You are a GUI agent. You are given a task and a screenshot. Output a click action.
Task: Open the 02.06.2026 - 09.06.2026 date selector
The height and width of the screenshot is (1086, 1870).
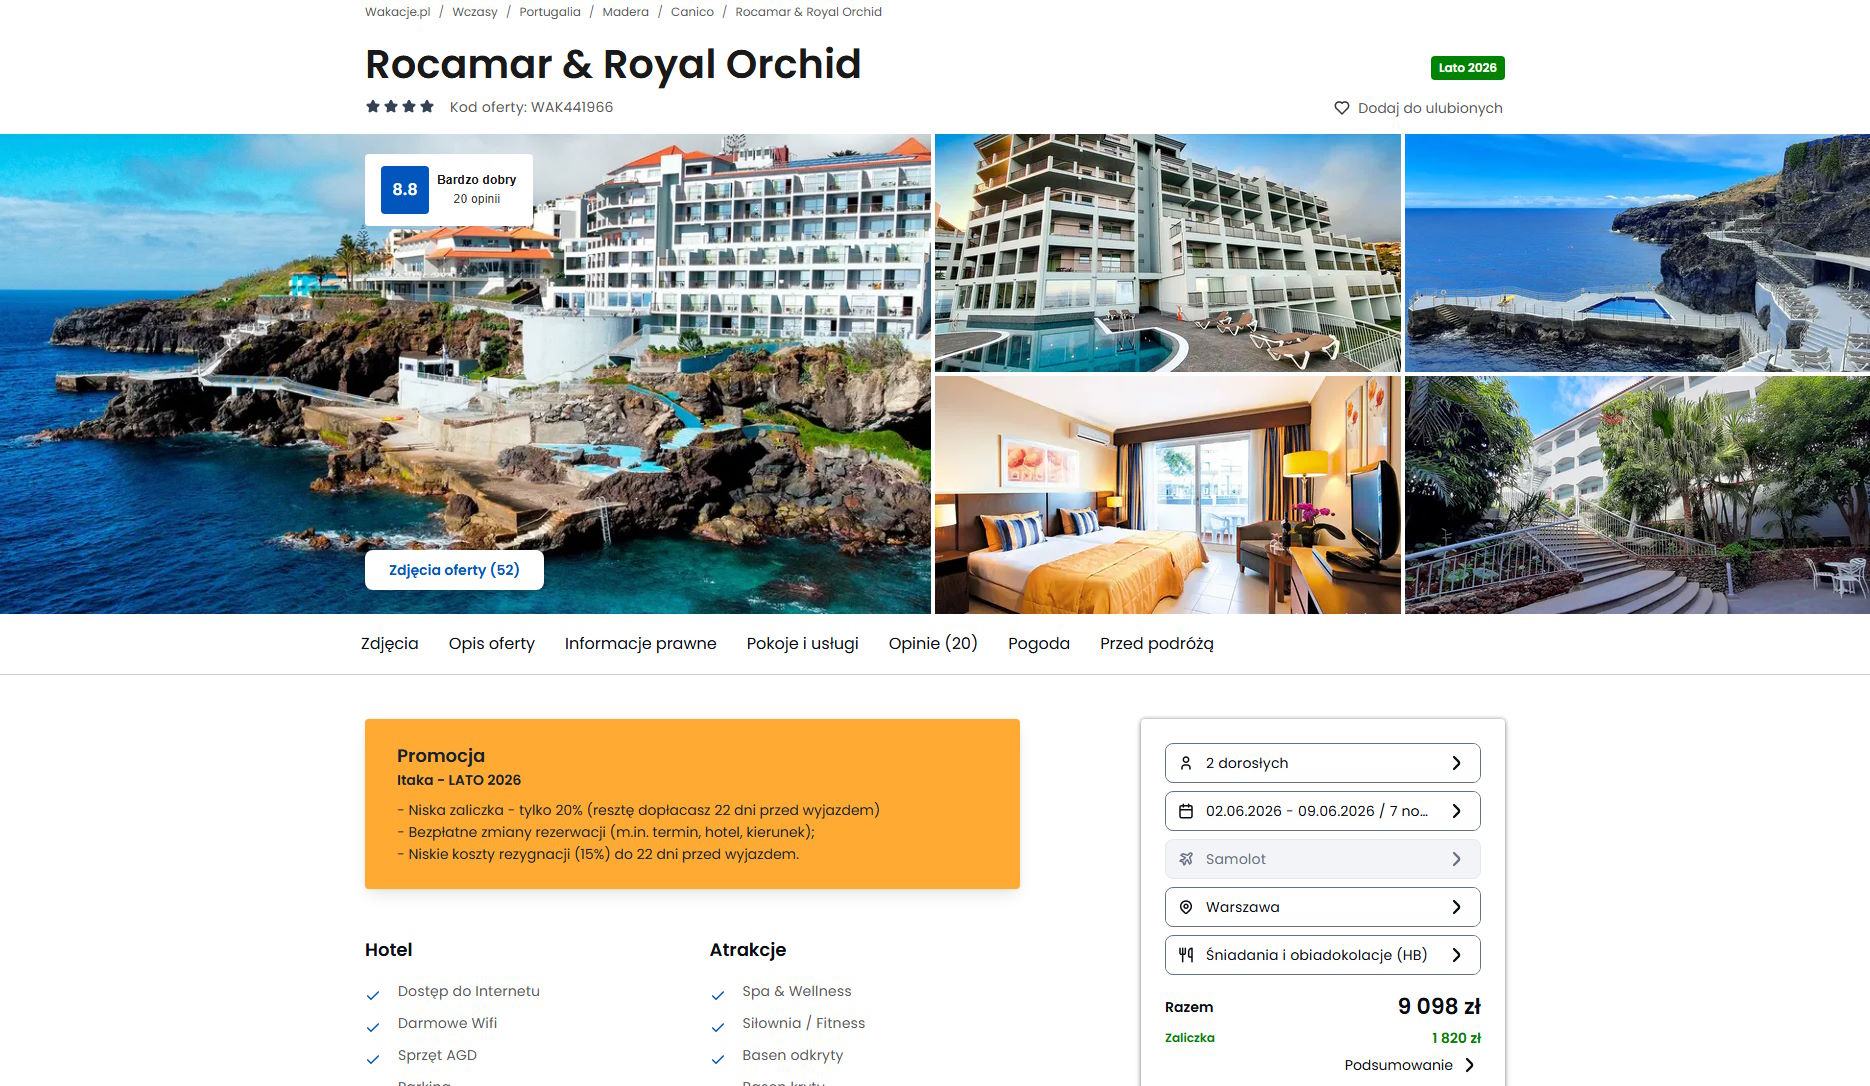pyautogui.click(x=1322, y=811)
